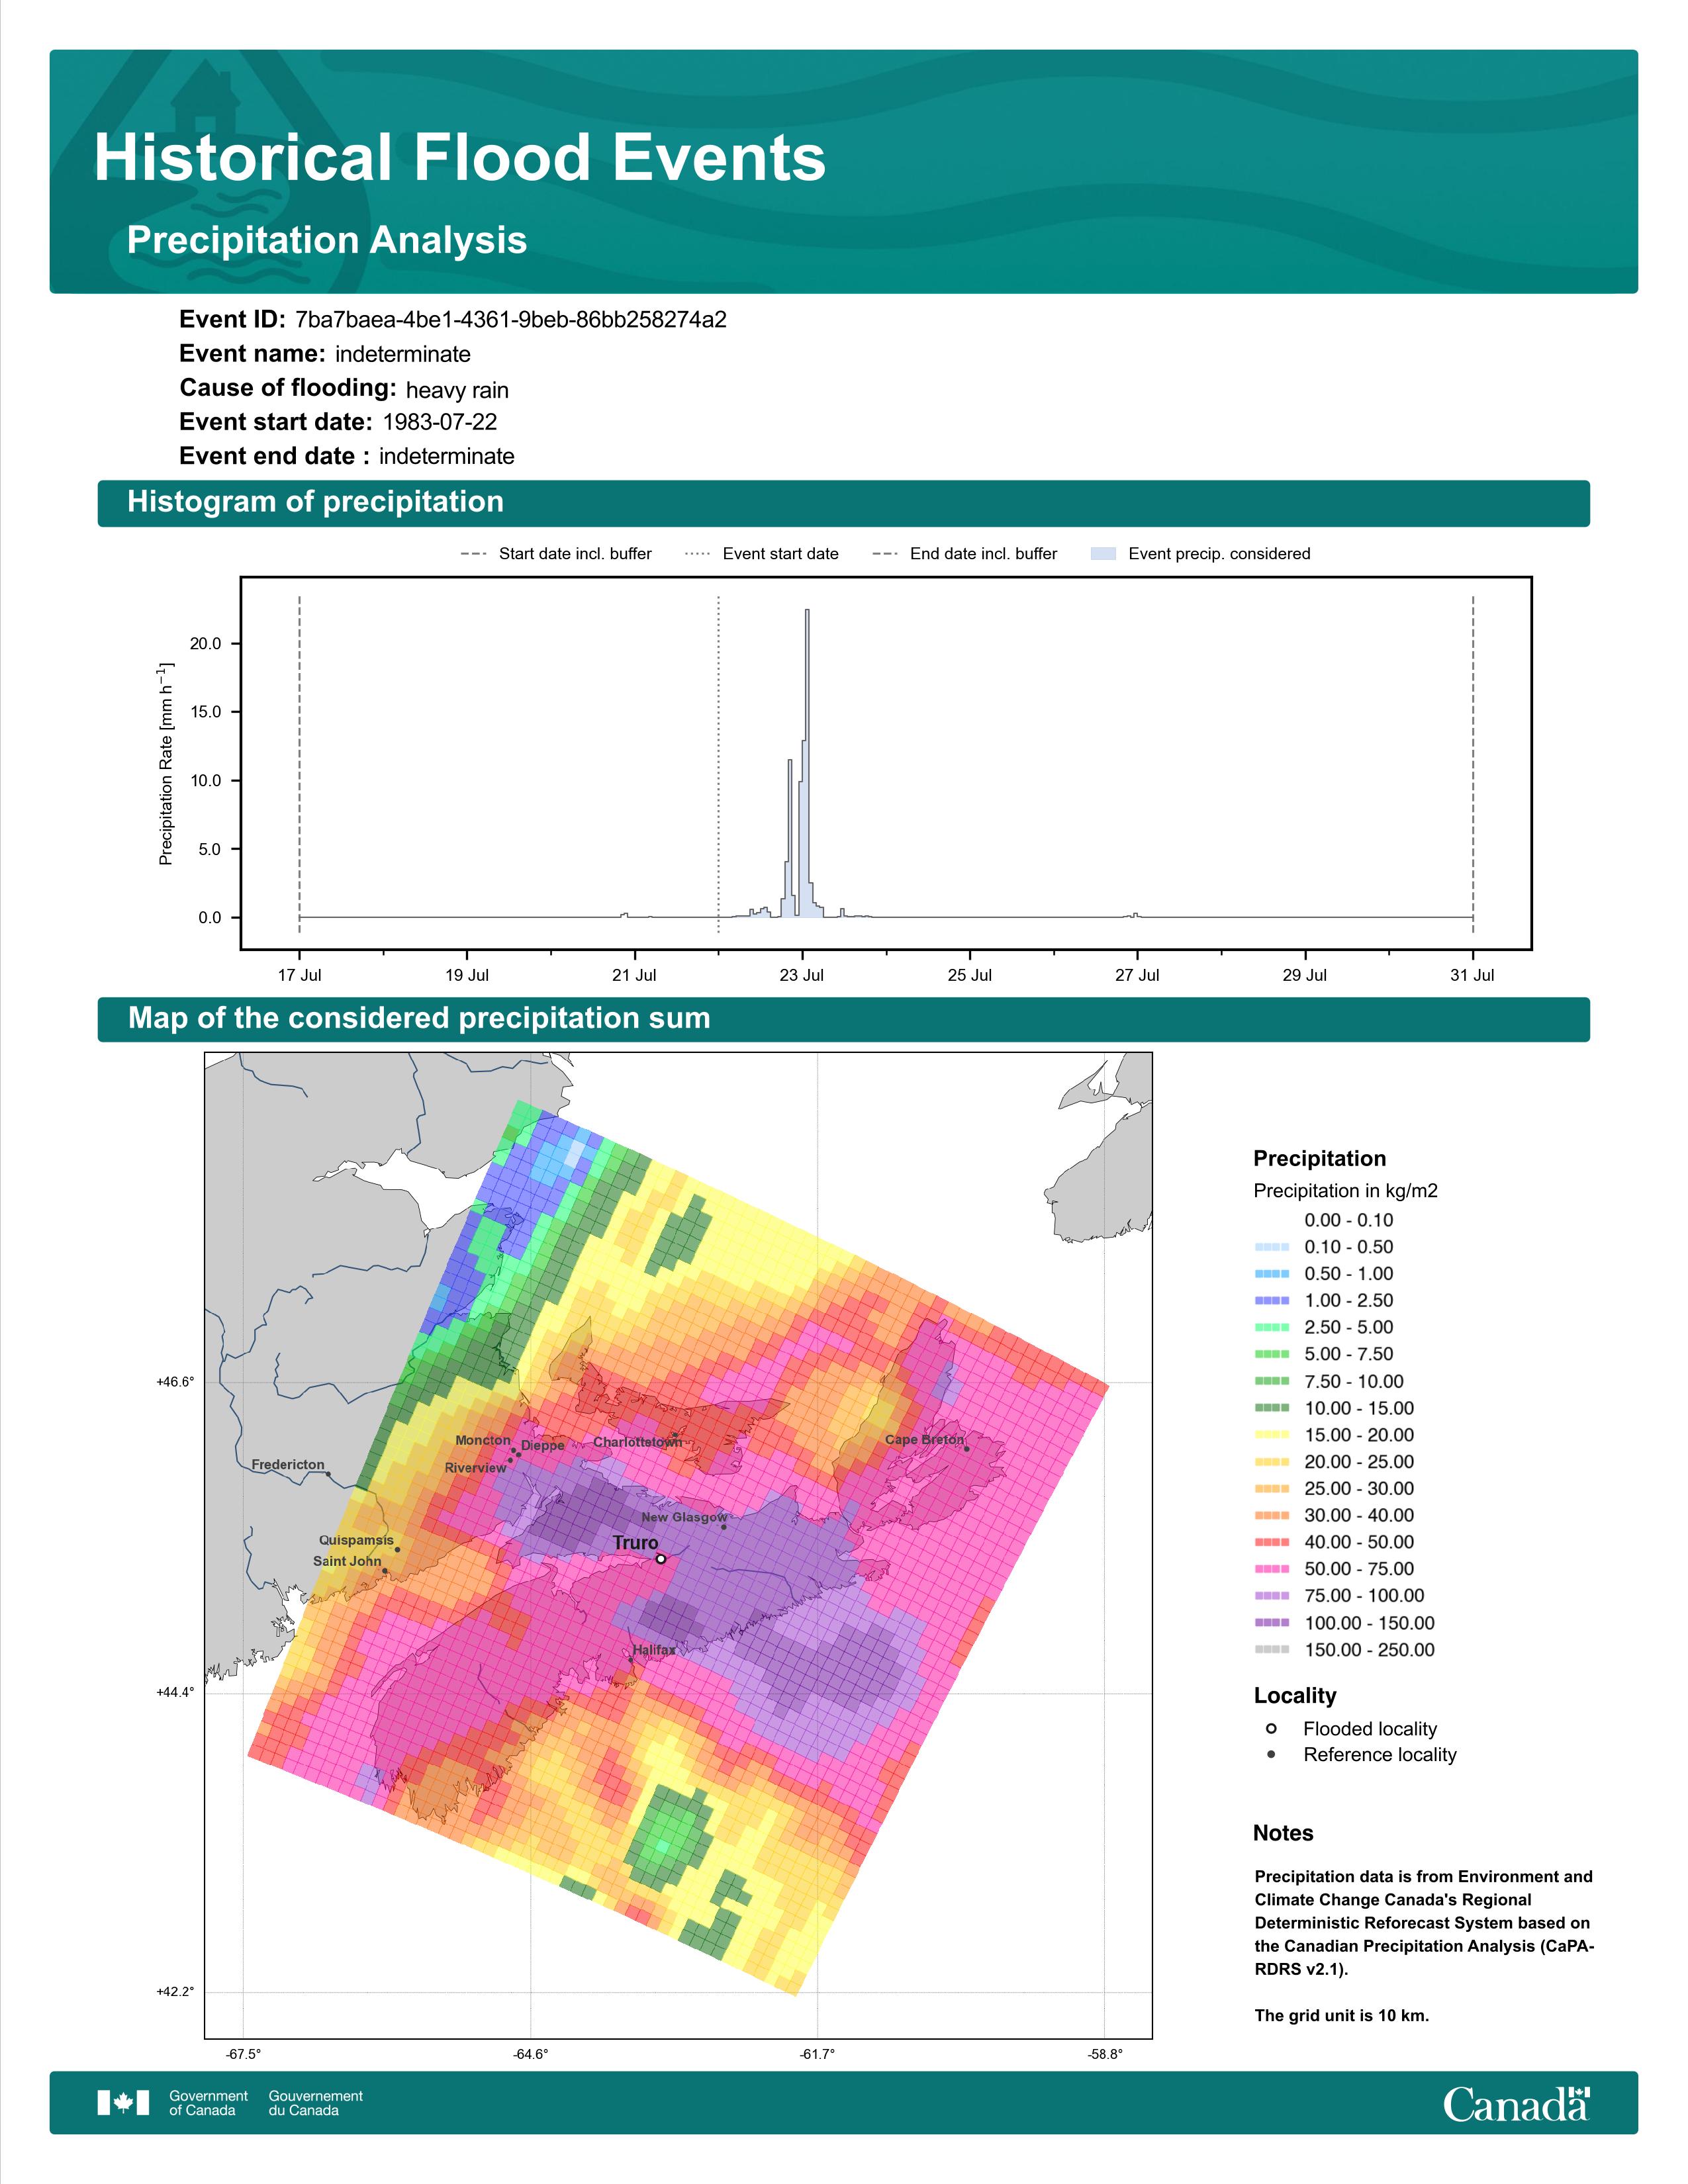Image resolution: width=1688 pixels, height=2184 pixels.
Task: Click the Fredericton label on the map
Action: tap(288, 1465)
